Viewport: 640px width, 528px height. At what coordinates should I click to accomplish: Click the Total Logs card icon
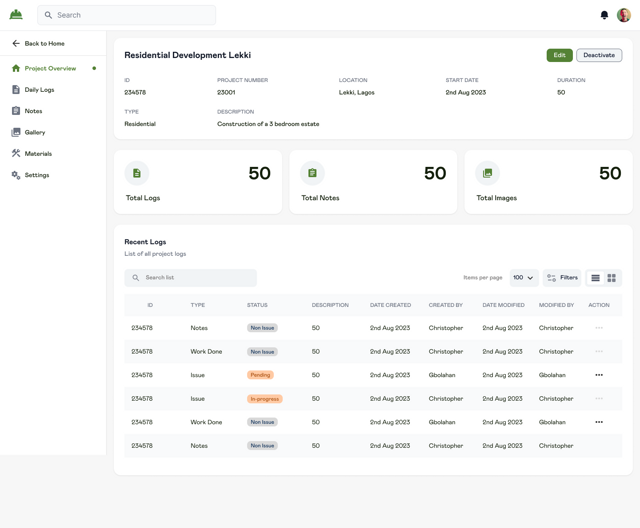[x=137, y=173]
